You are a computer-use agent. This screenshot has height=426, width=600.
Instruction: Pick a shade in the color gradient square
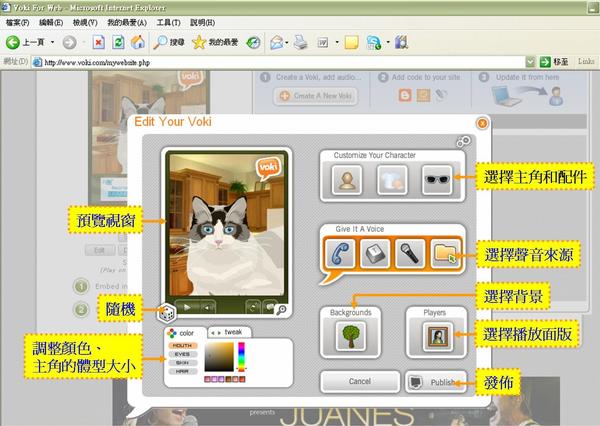tap(219, 357)
